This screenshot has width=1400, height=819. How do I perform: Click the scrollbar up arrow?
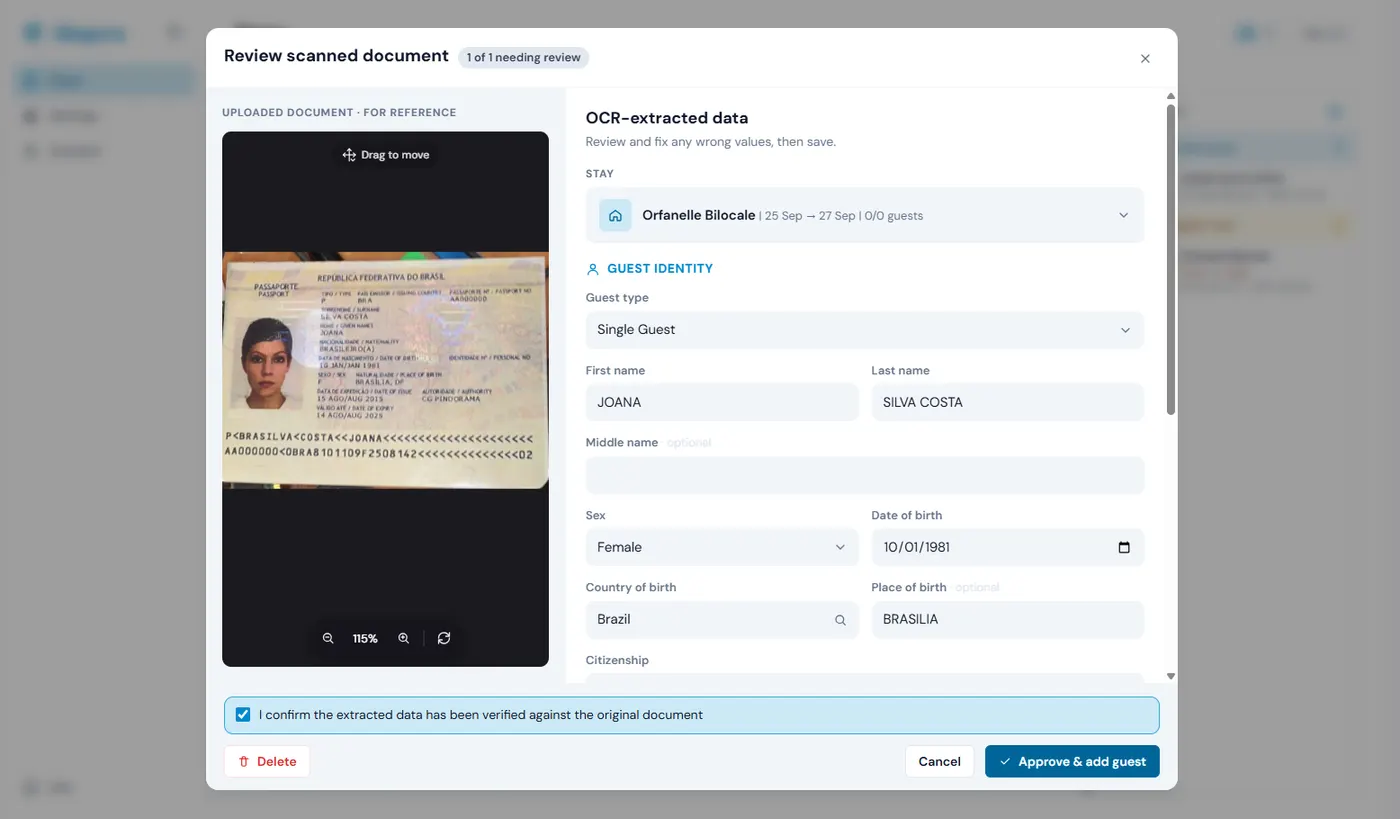pyautogui.click(x=1171, y=97)
